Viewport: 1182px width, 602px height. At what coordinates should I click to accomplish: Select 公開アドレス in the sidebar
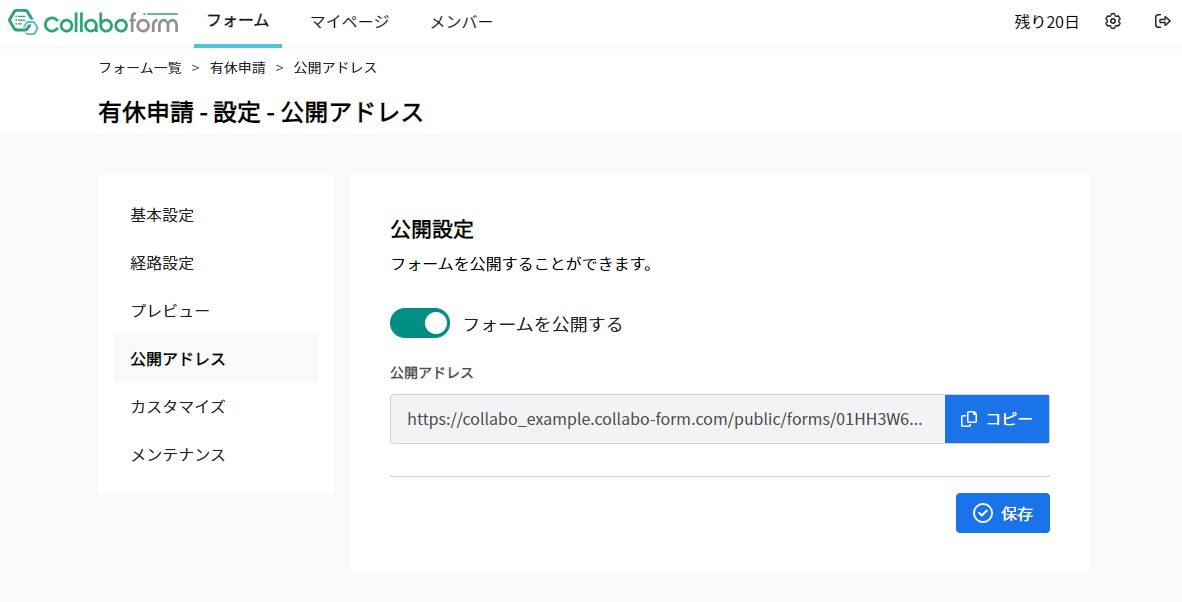[216, 359]
